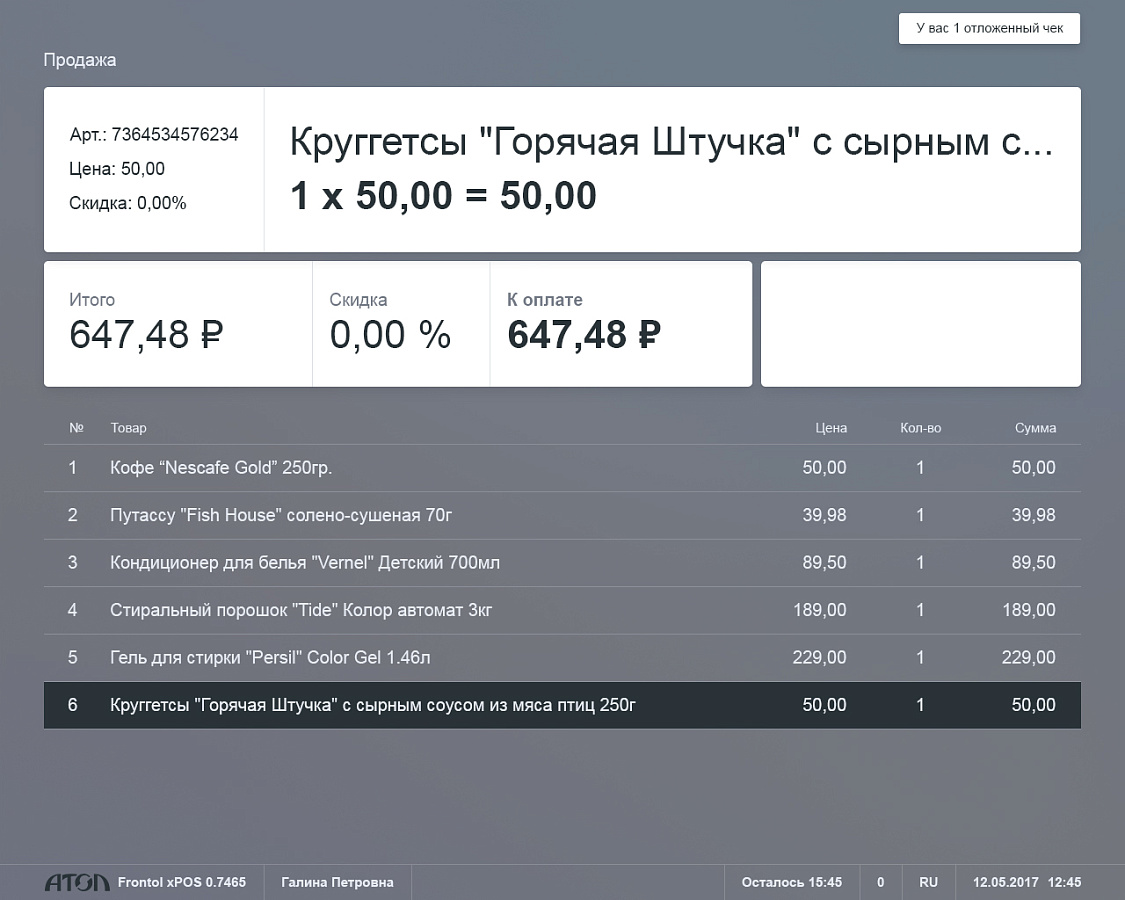Select the Nescafe Gold coffee row
Viewport: 1125px width, 900px height.
[562, 468]
